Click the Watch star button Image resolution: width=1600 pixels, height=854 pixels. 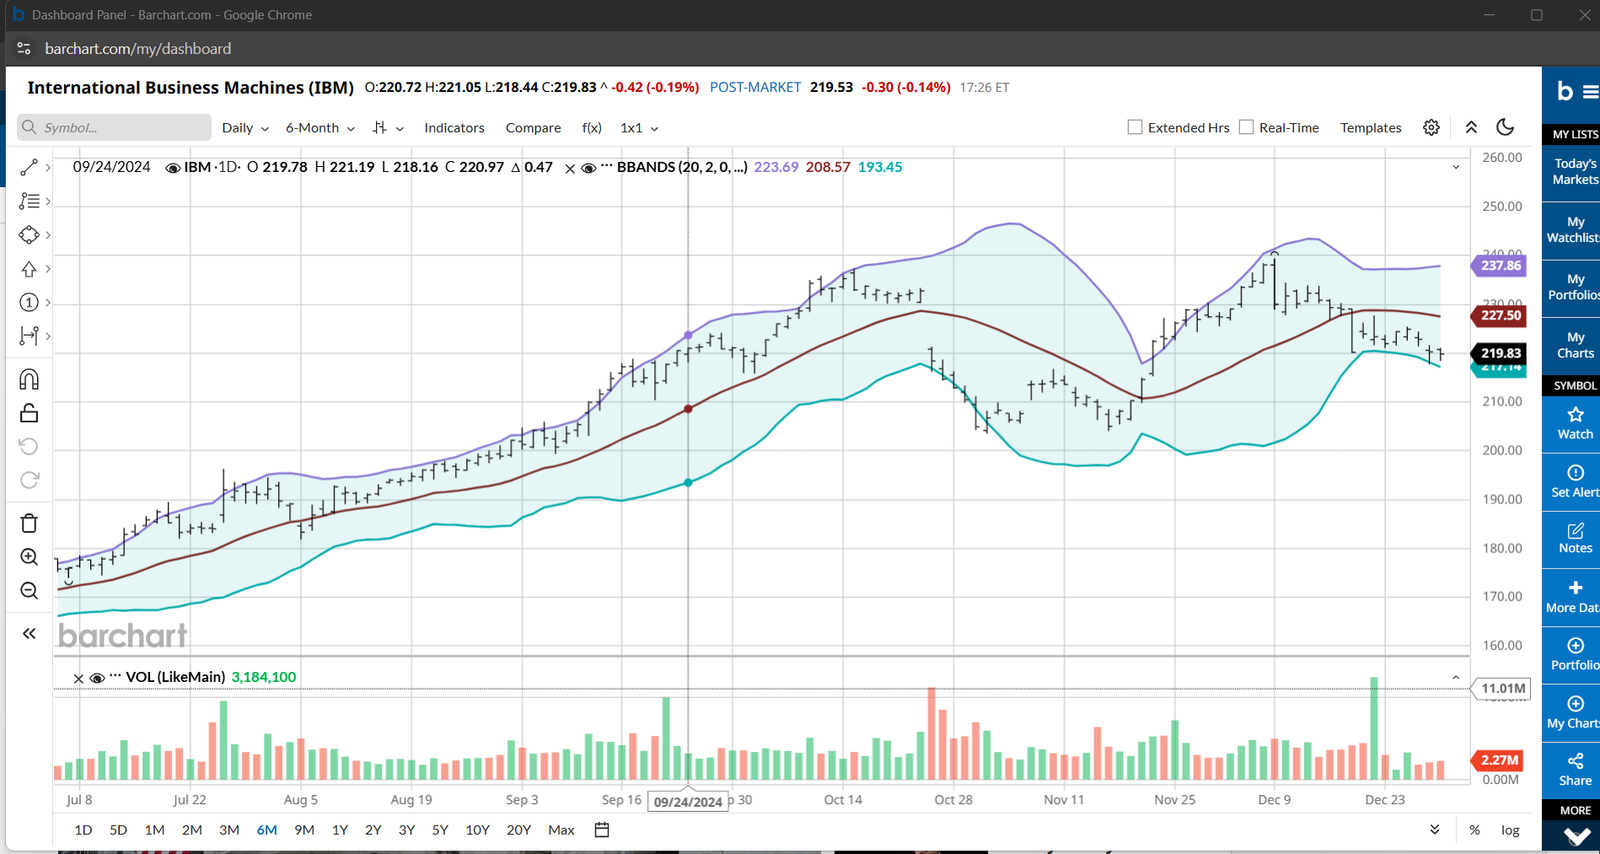click(1575, 423)
